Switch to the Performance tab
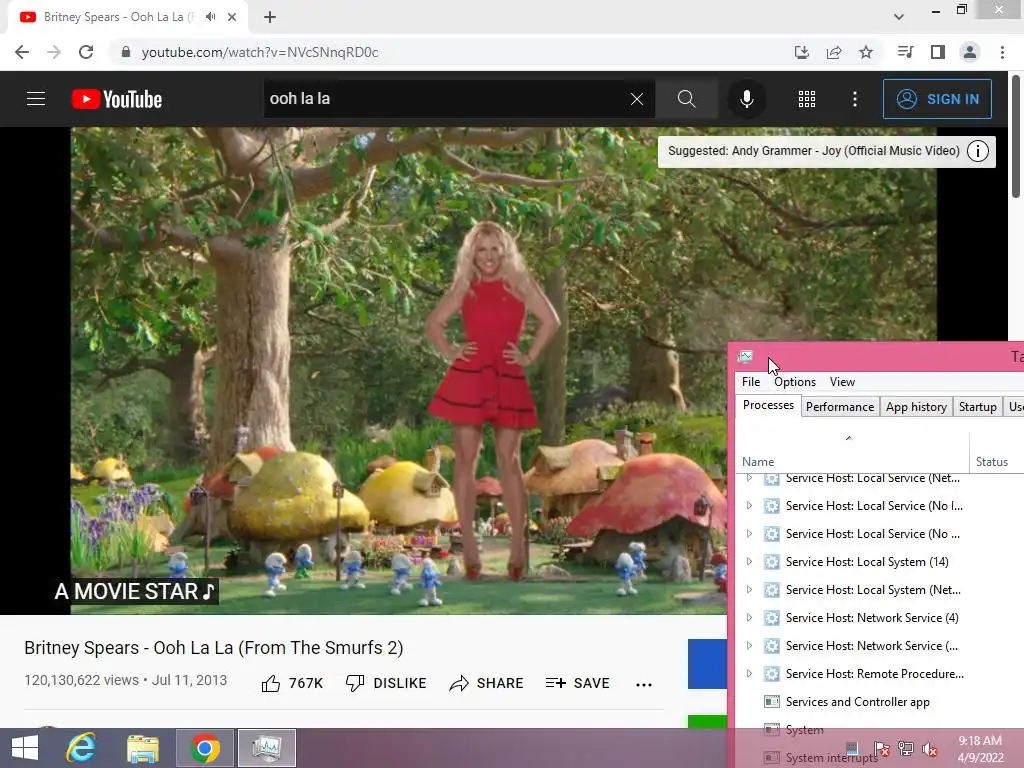This screenshot has height=768, width=1024. coord(840,407)
